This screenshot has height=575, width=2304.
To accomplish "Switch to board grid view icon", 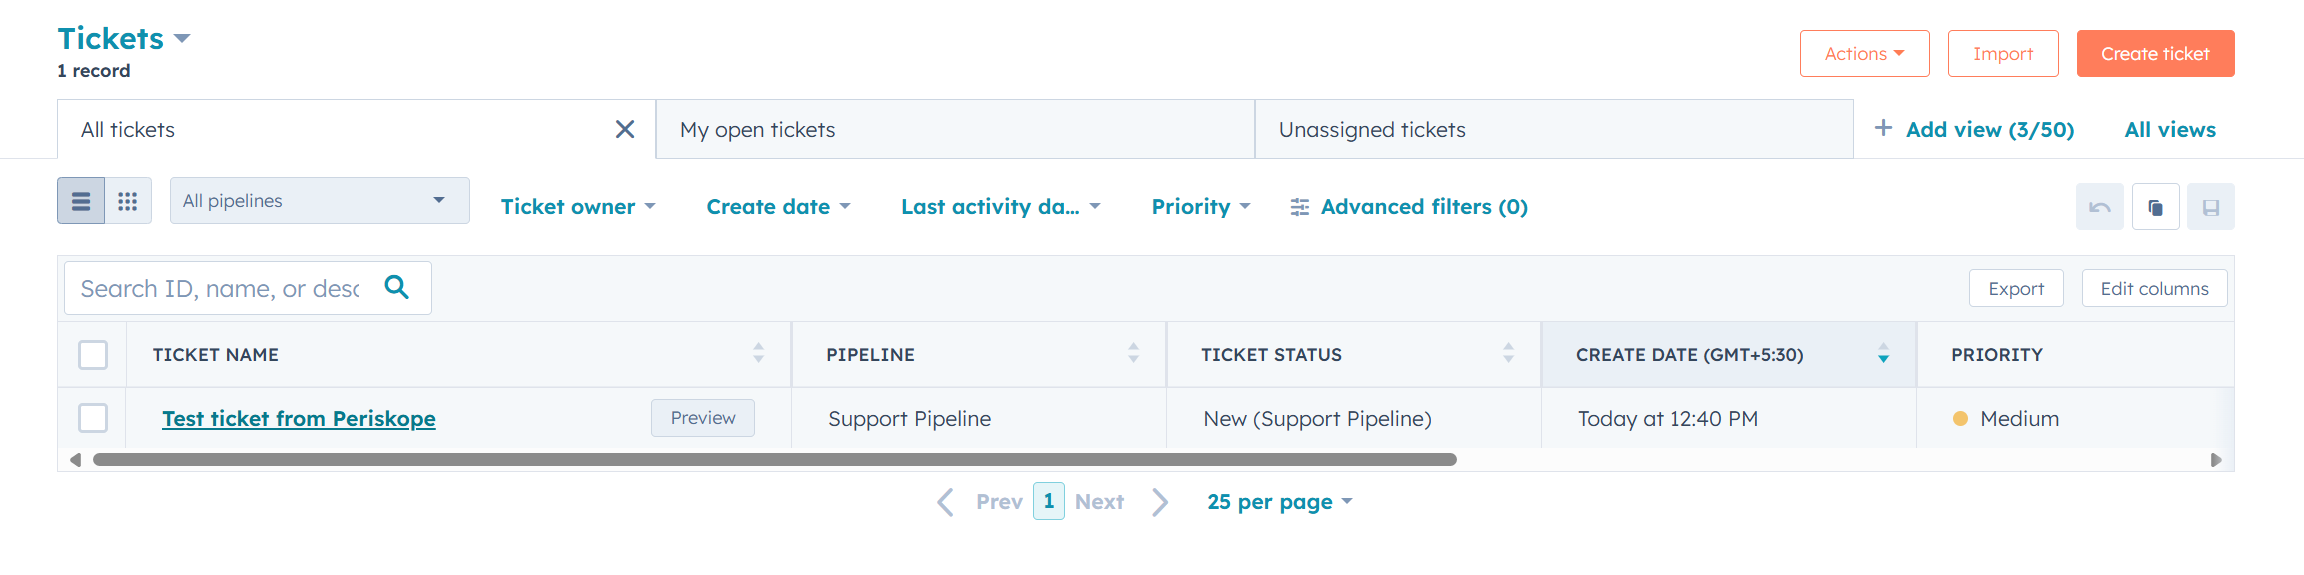I will (x=128, y=201).
